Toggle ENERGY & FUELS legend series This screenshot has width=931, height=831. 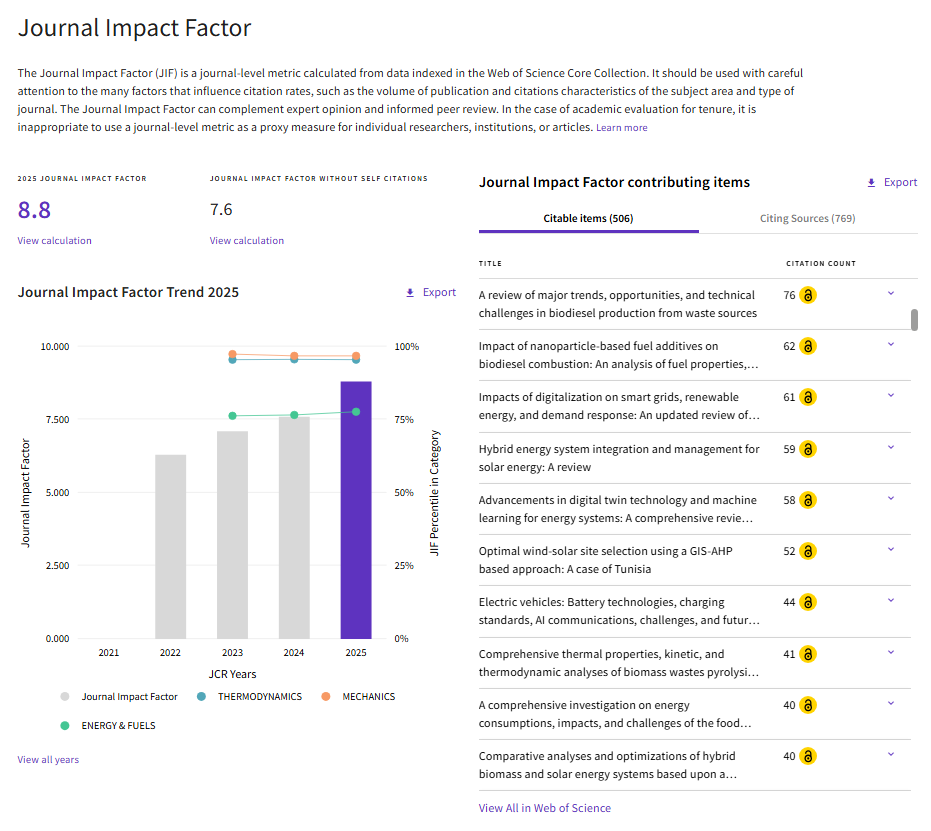tap(107, 726)
